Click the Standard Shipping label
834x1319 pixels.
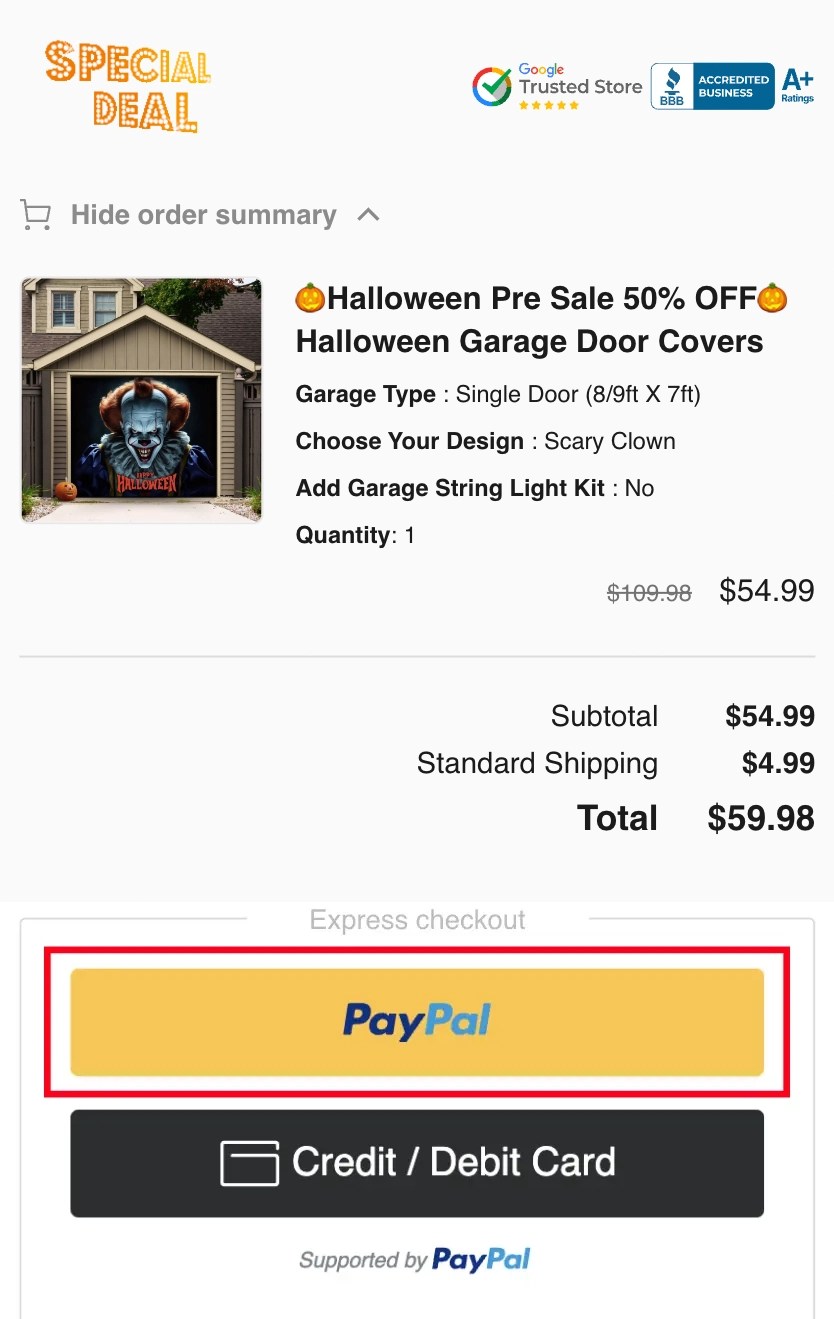click(537, 763)
